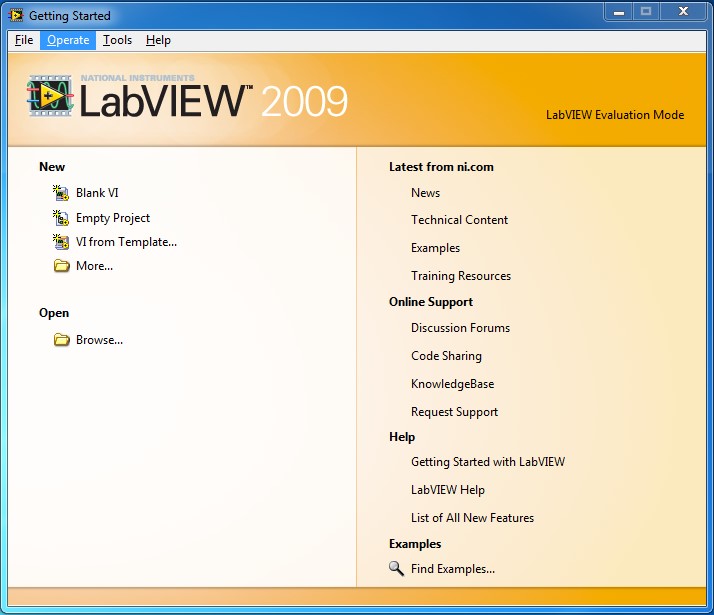Select the Request Support link
714x615 pixels.
coord(454,412)
